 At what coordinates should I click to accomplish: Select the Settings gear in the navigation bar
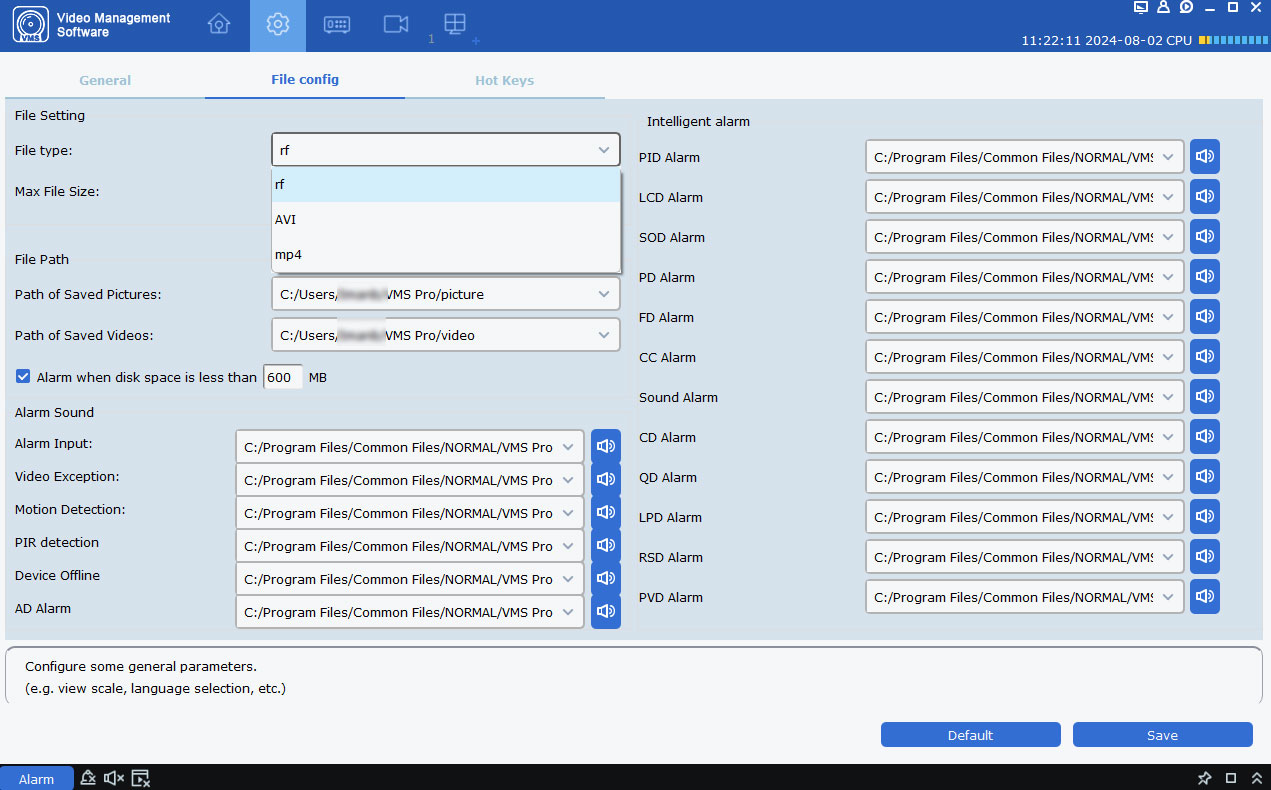pyautogui.click(x=277, y=25)
